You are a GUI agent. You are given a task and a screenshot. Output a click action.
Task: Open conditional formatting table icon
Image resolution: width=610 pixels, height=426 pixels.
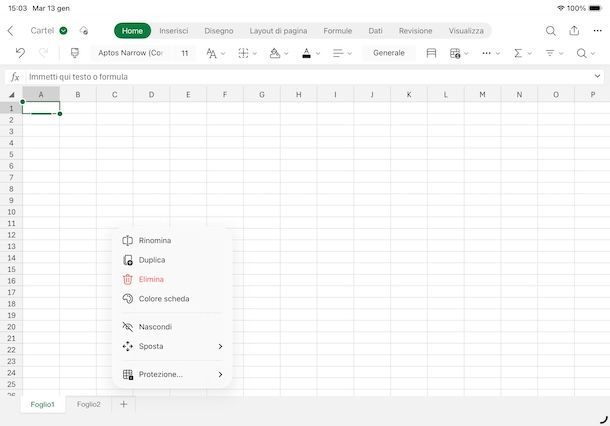455,53
